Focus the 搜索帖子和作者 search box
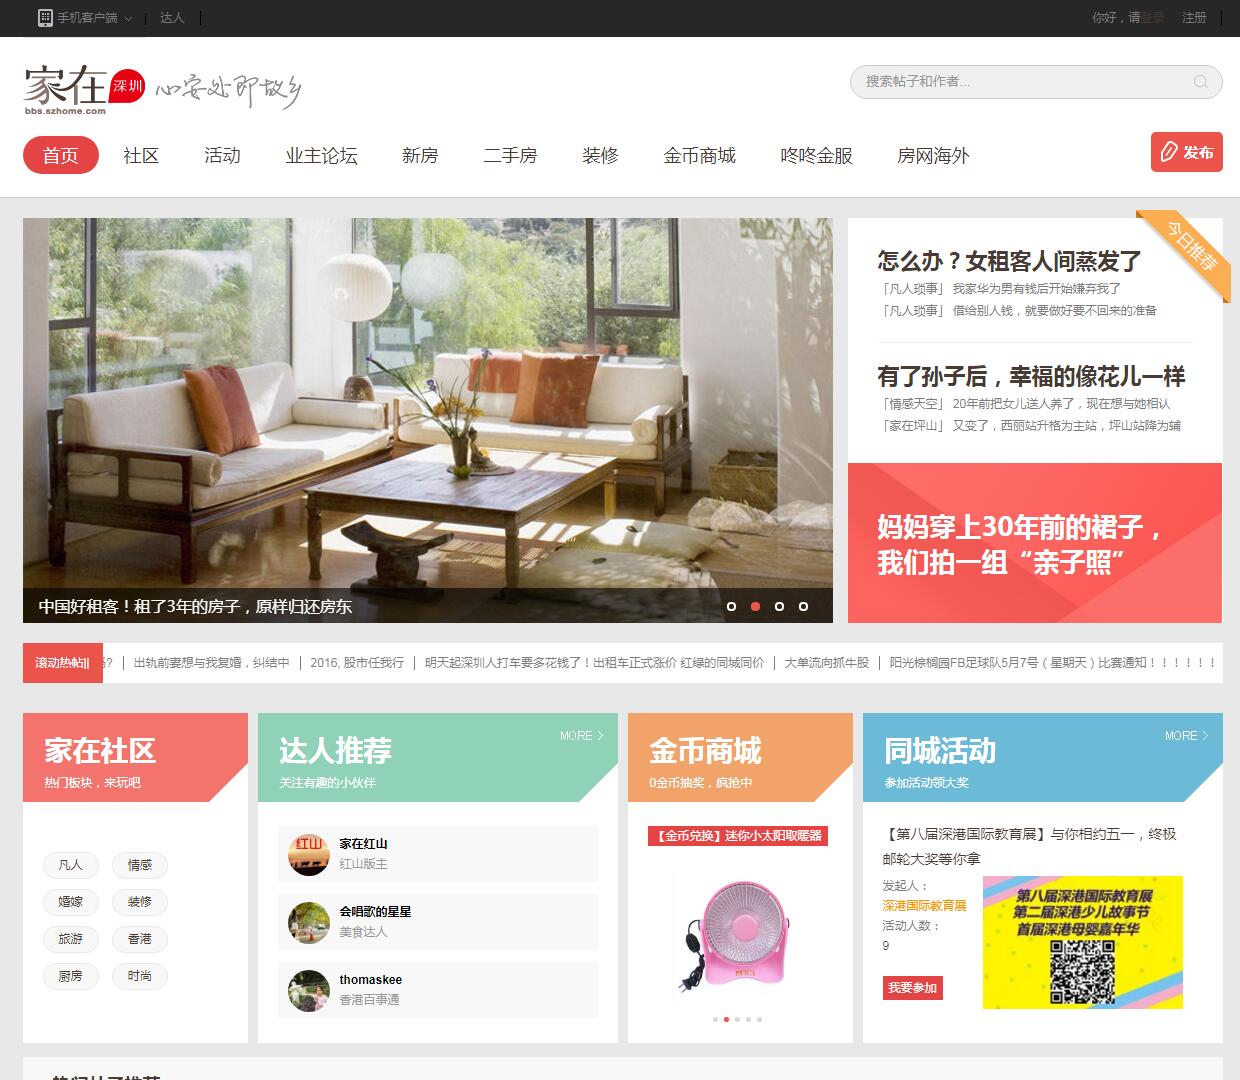1240x1080 pixels. 1036,82
